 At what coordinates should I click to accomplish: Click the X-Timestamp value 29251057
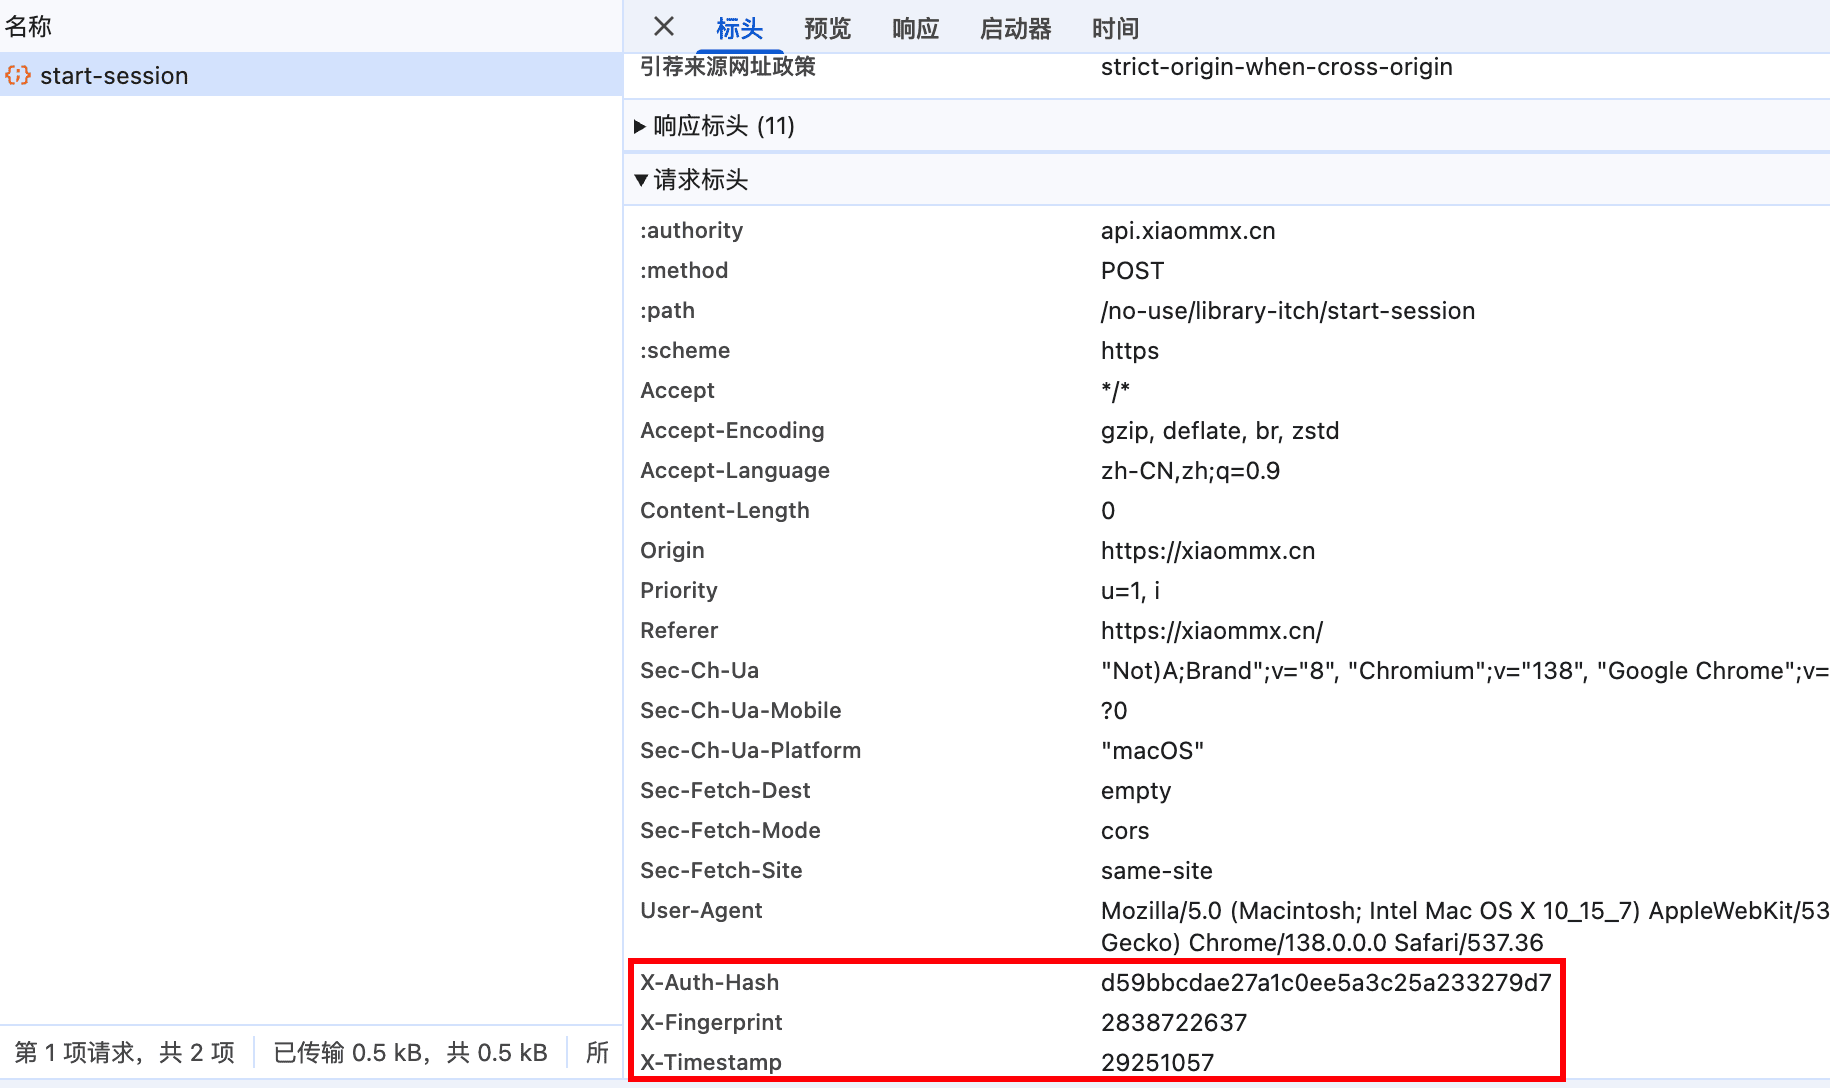1157,1063
